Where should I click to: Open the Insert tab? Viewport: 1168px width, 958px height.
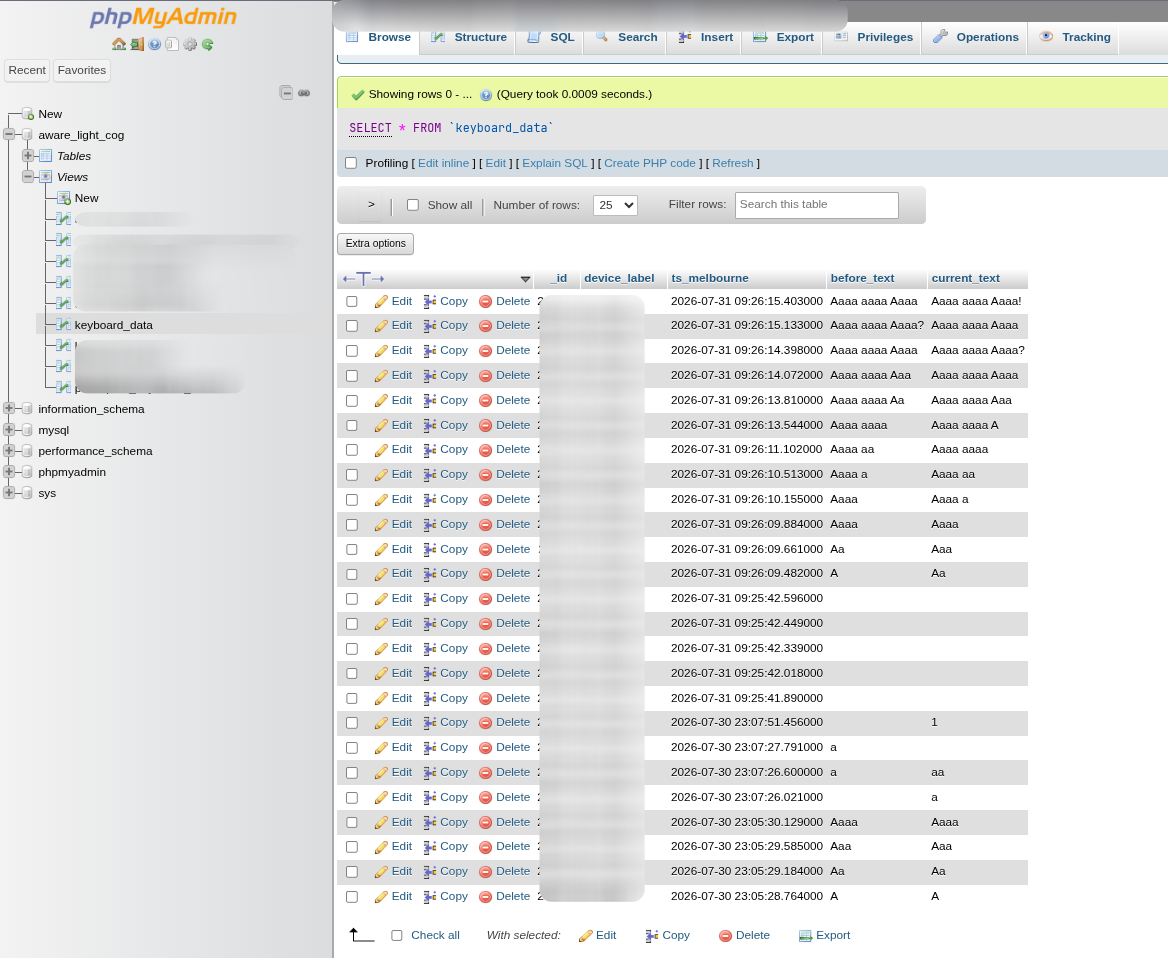(x=705, y=37)
